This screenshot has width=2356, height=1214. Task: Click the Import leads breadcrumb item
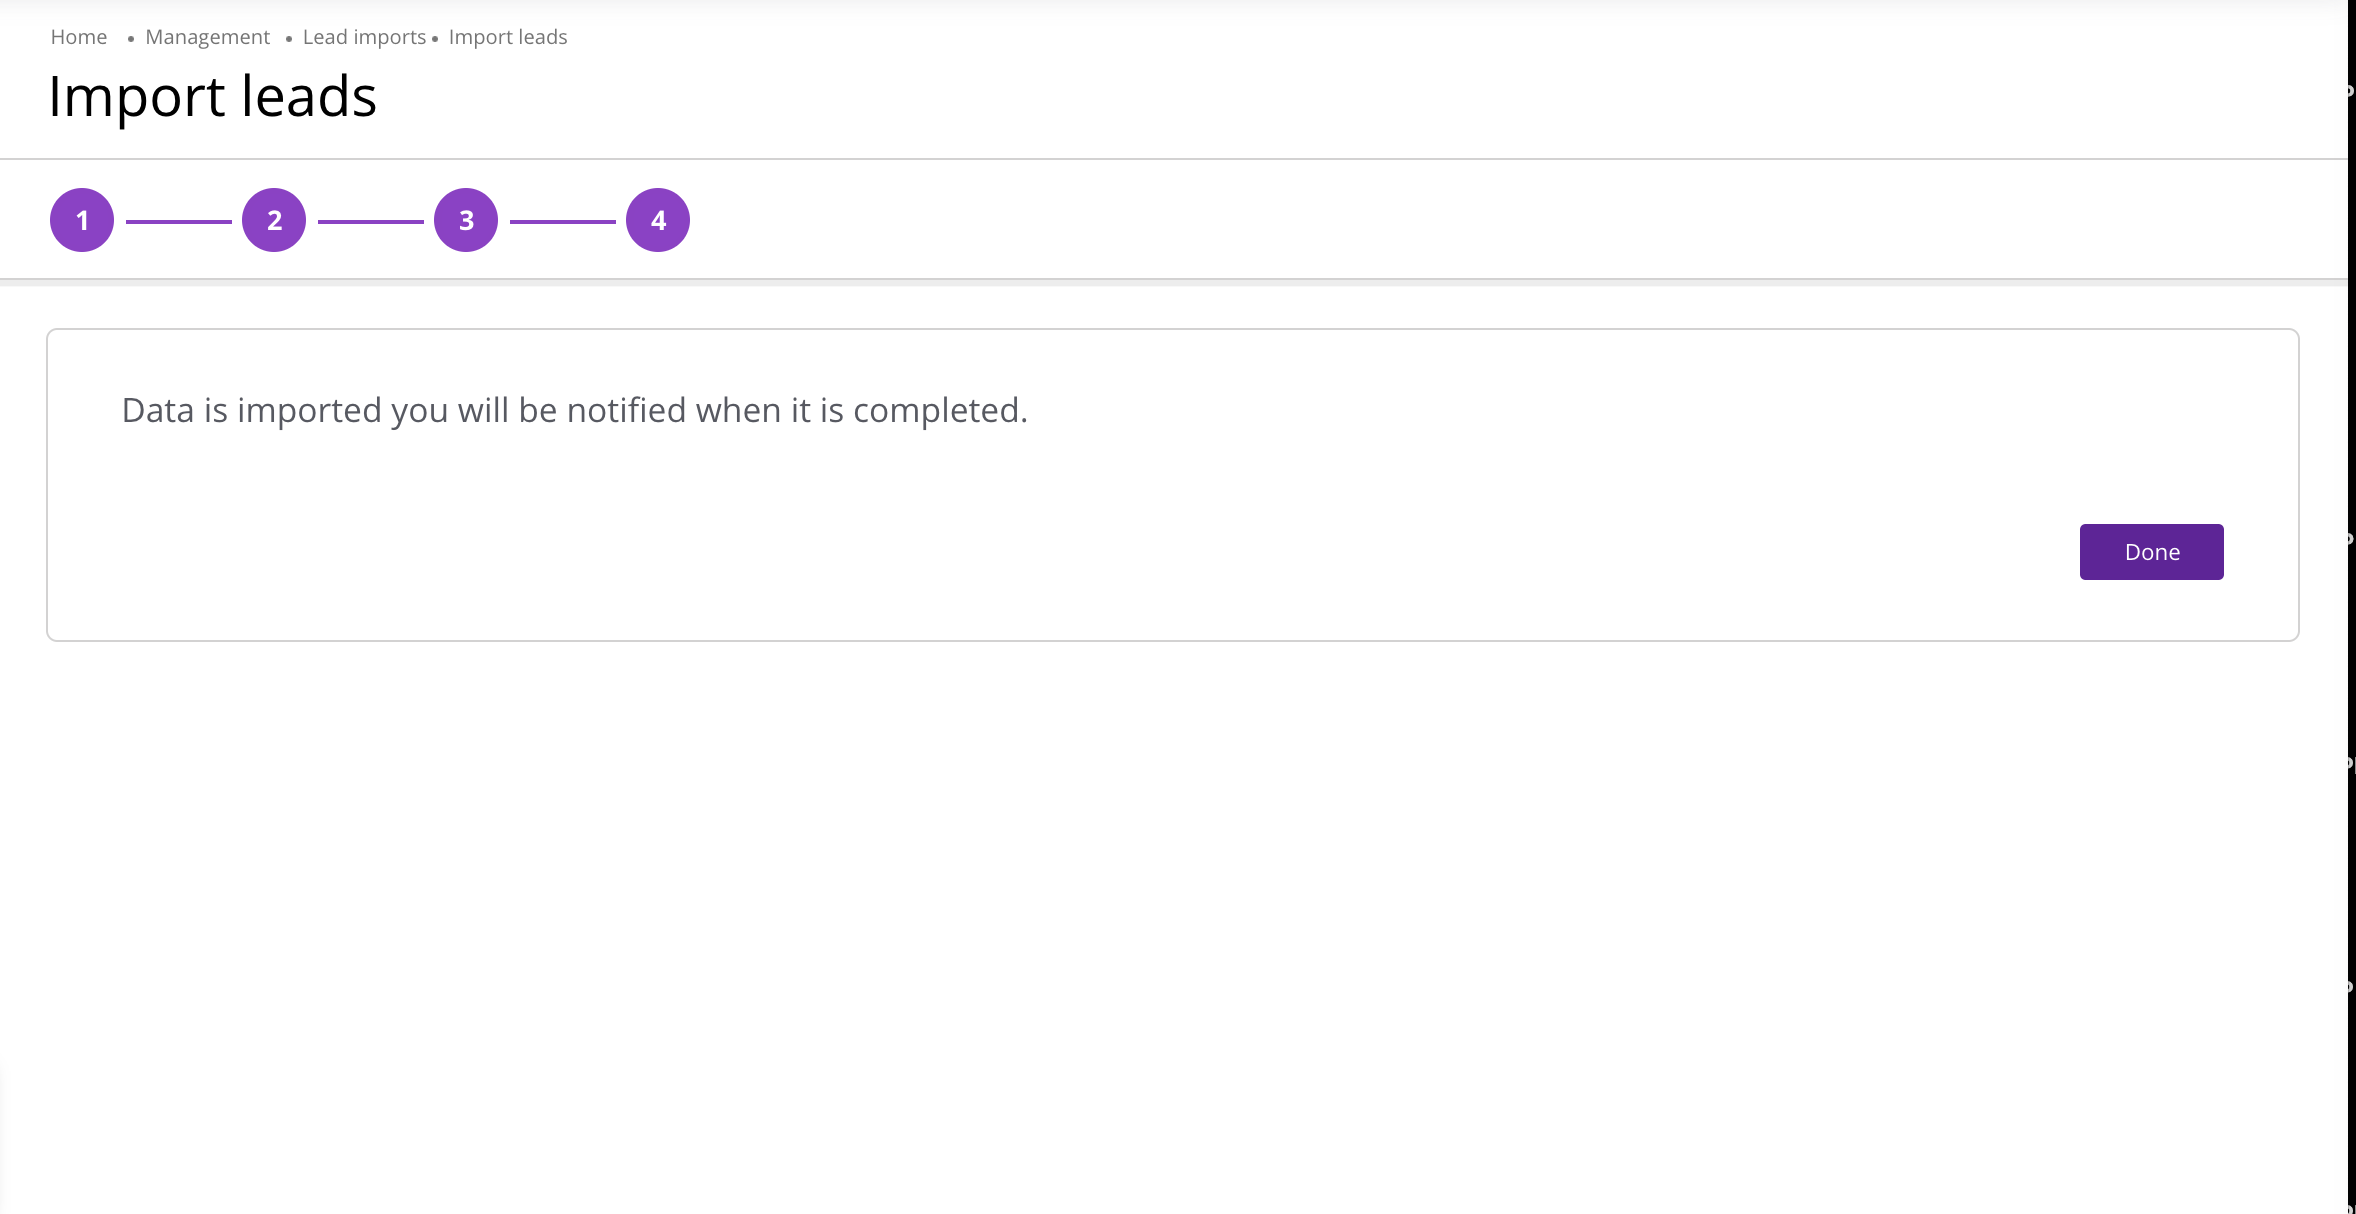pyautogui.click(x=508, y=37)
